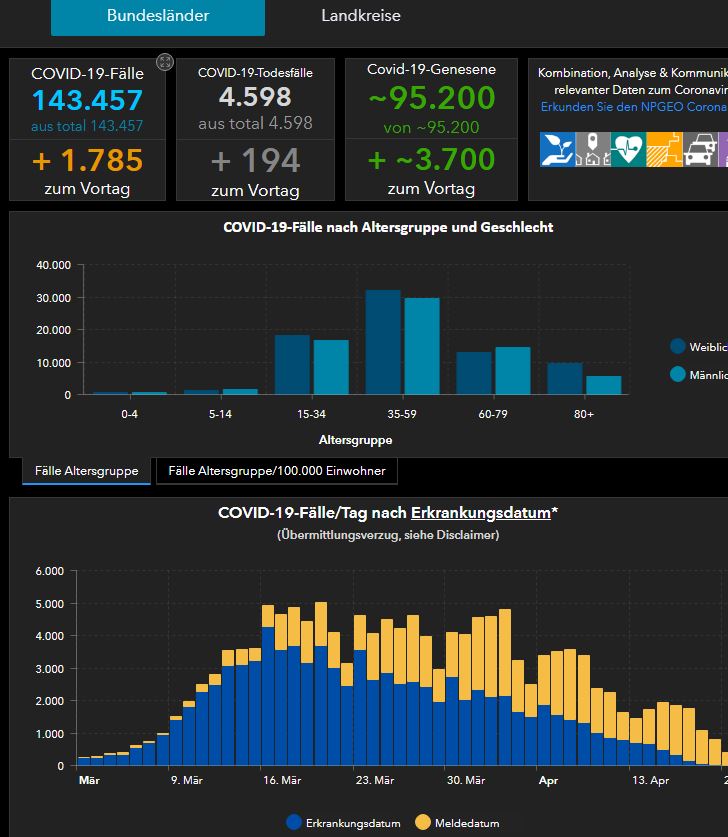Click the orange map regions icon

(x=664, y=148)
